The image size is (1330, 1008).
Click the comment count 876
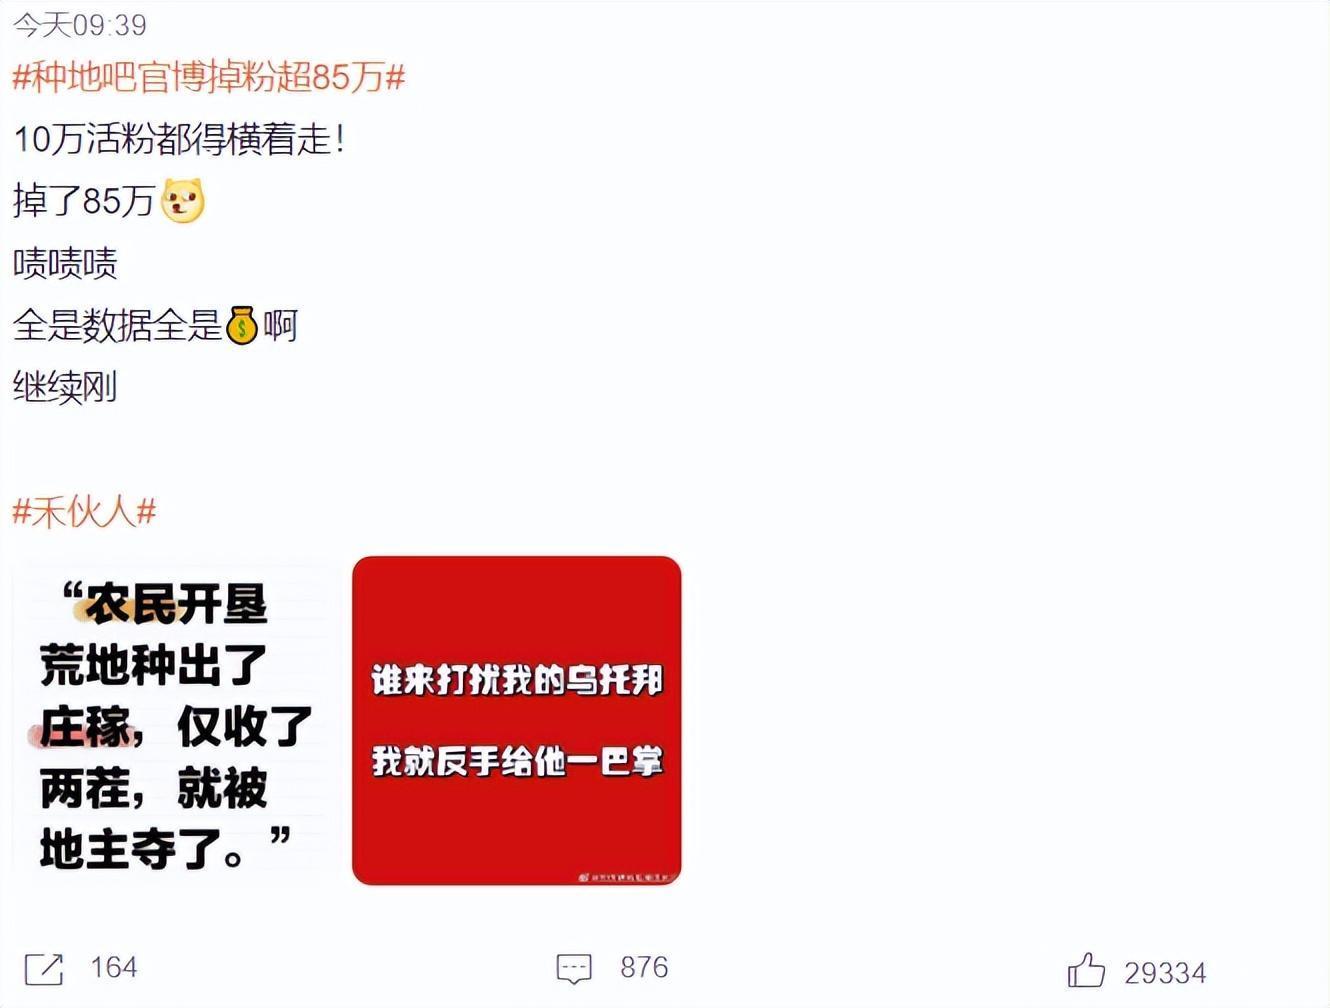(644, 967)
